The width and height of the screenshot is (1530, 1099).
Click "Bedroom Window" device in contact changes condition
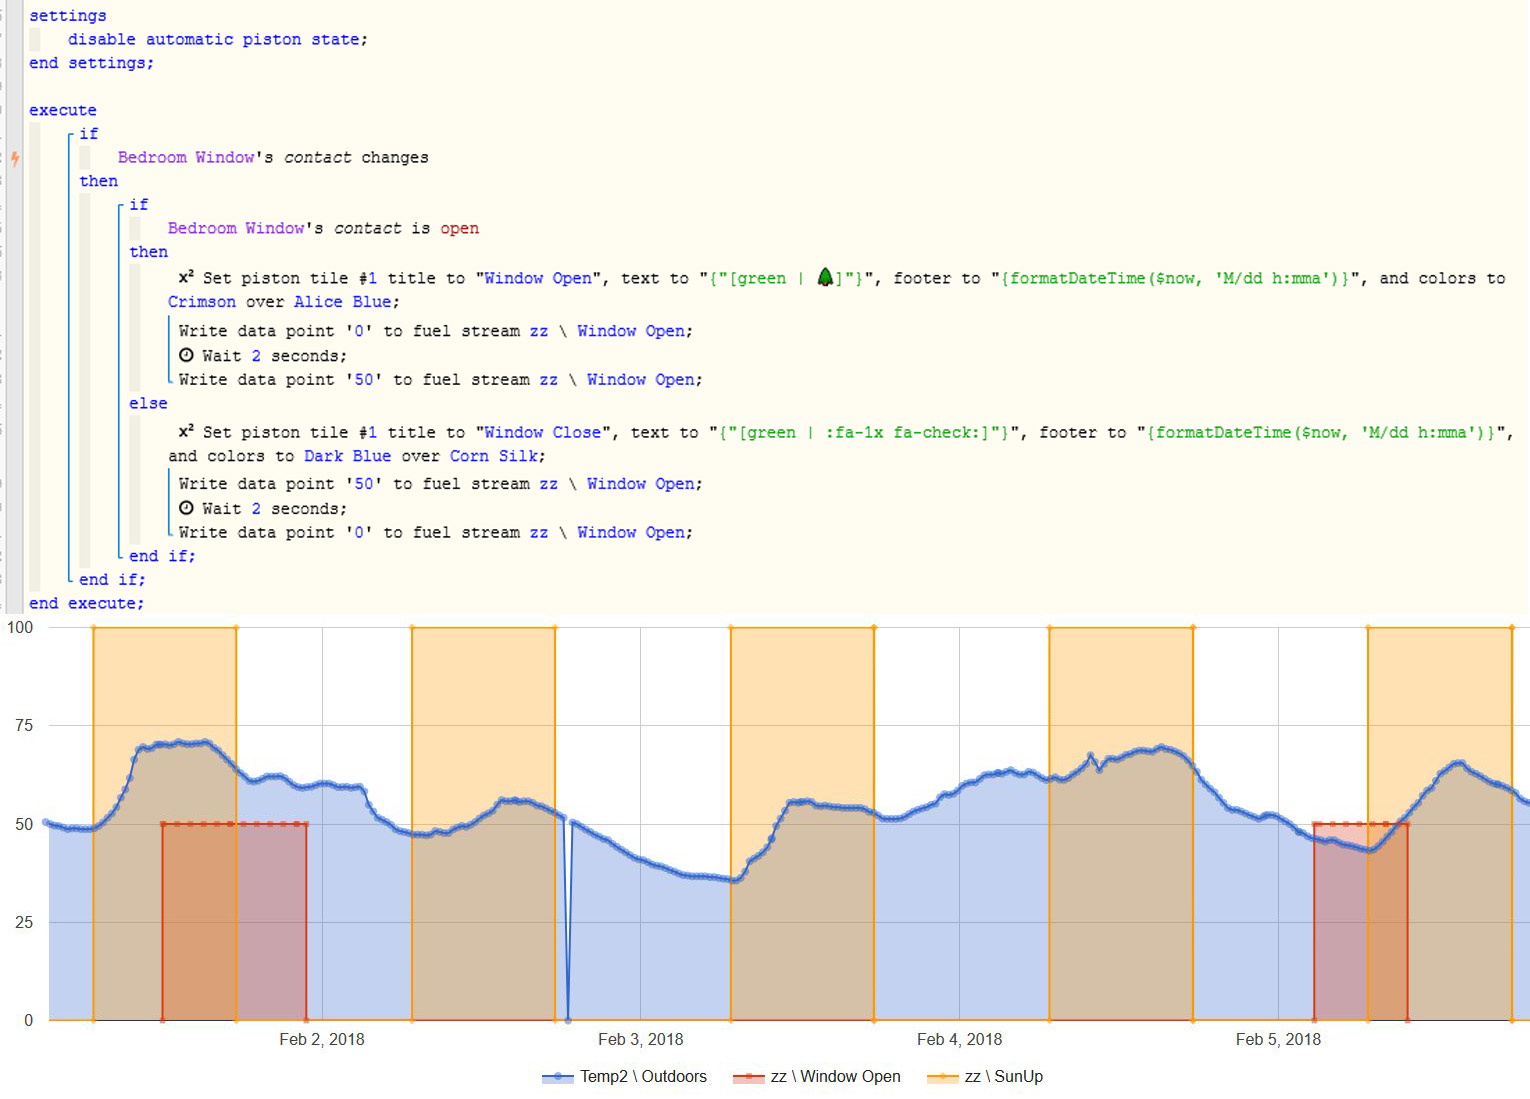186,158
